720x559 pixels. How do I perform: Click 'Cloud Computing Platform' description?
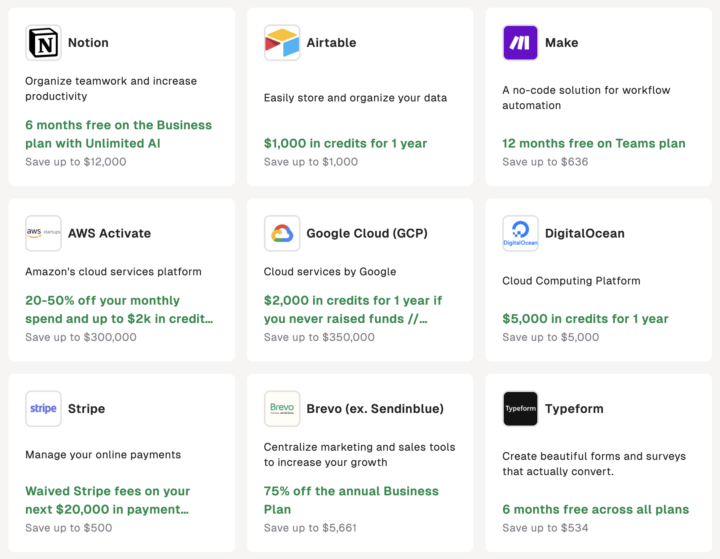point(571,281)
